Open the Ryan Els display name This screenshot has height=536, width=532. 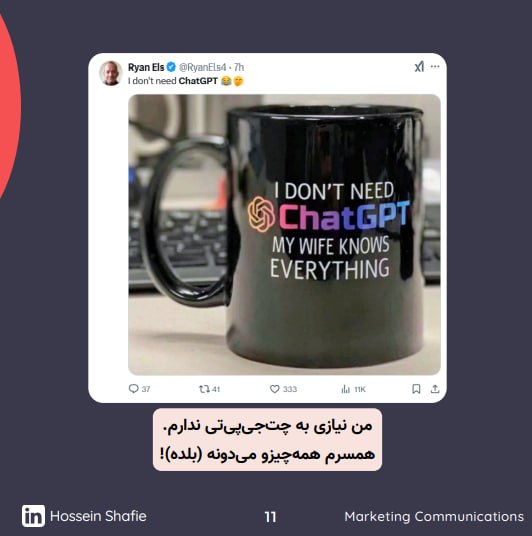coord(146,67)
